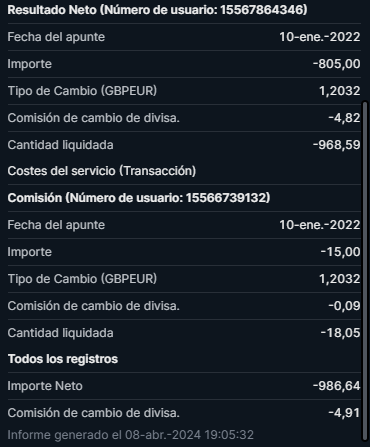Click the Cantidad liquidada value -968,59
370x447 pixels.
(x=337, y=145)
